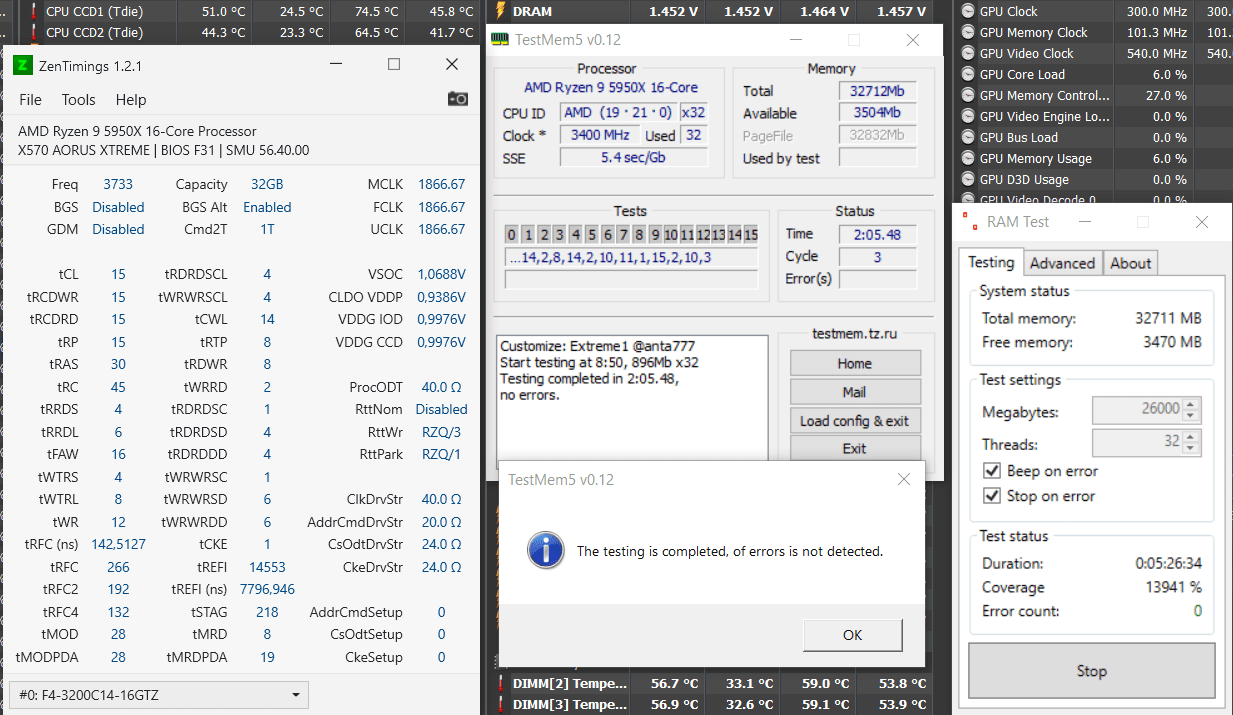Image resolution: width=1233 pixels, height=715 pixels.
Task: Click Load config & exit button
Action: point(854,421)
